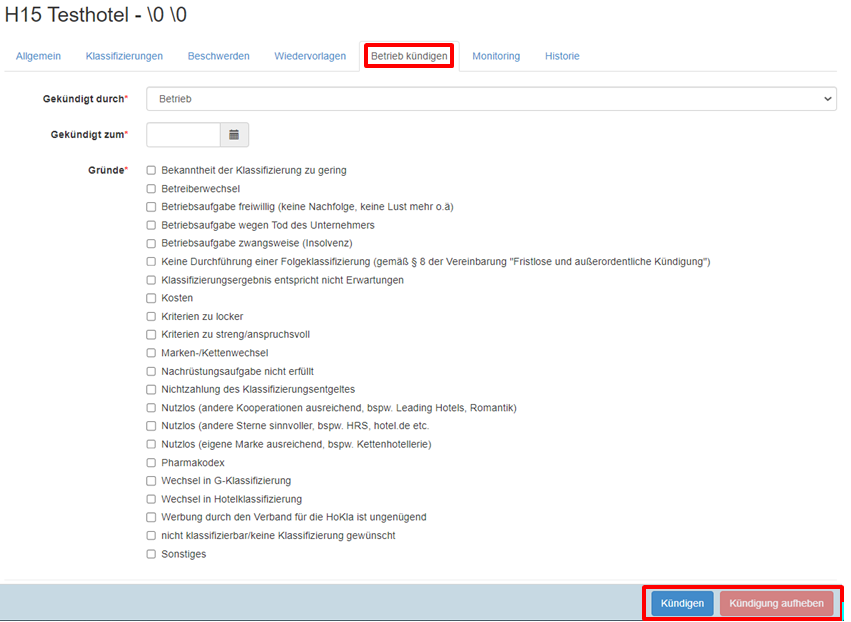The height and width of the screenshot is (622, 851).
Task: Check 'Betriebsaufgabe zwangsweise (Insolvenz)'
Action: pos(151,243)
